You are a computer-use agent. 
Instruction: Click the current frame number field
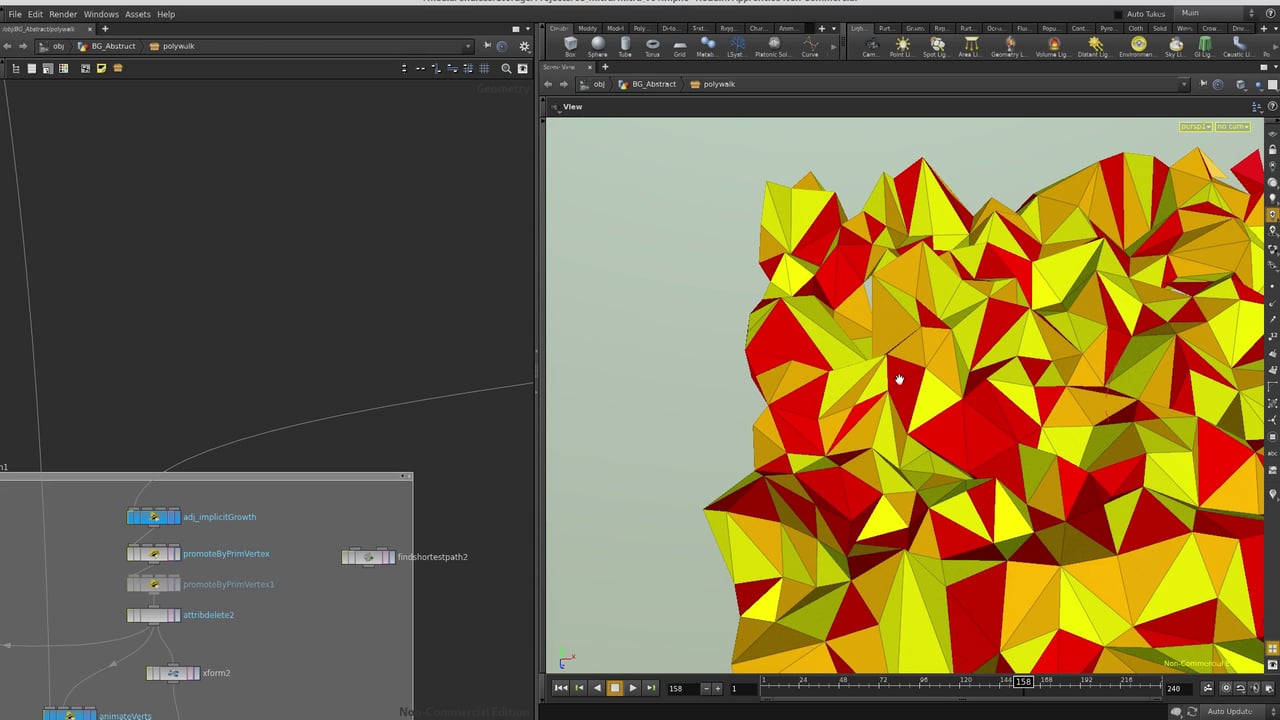click(x=683, y=688)
